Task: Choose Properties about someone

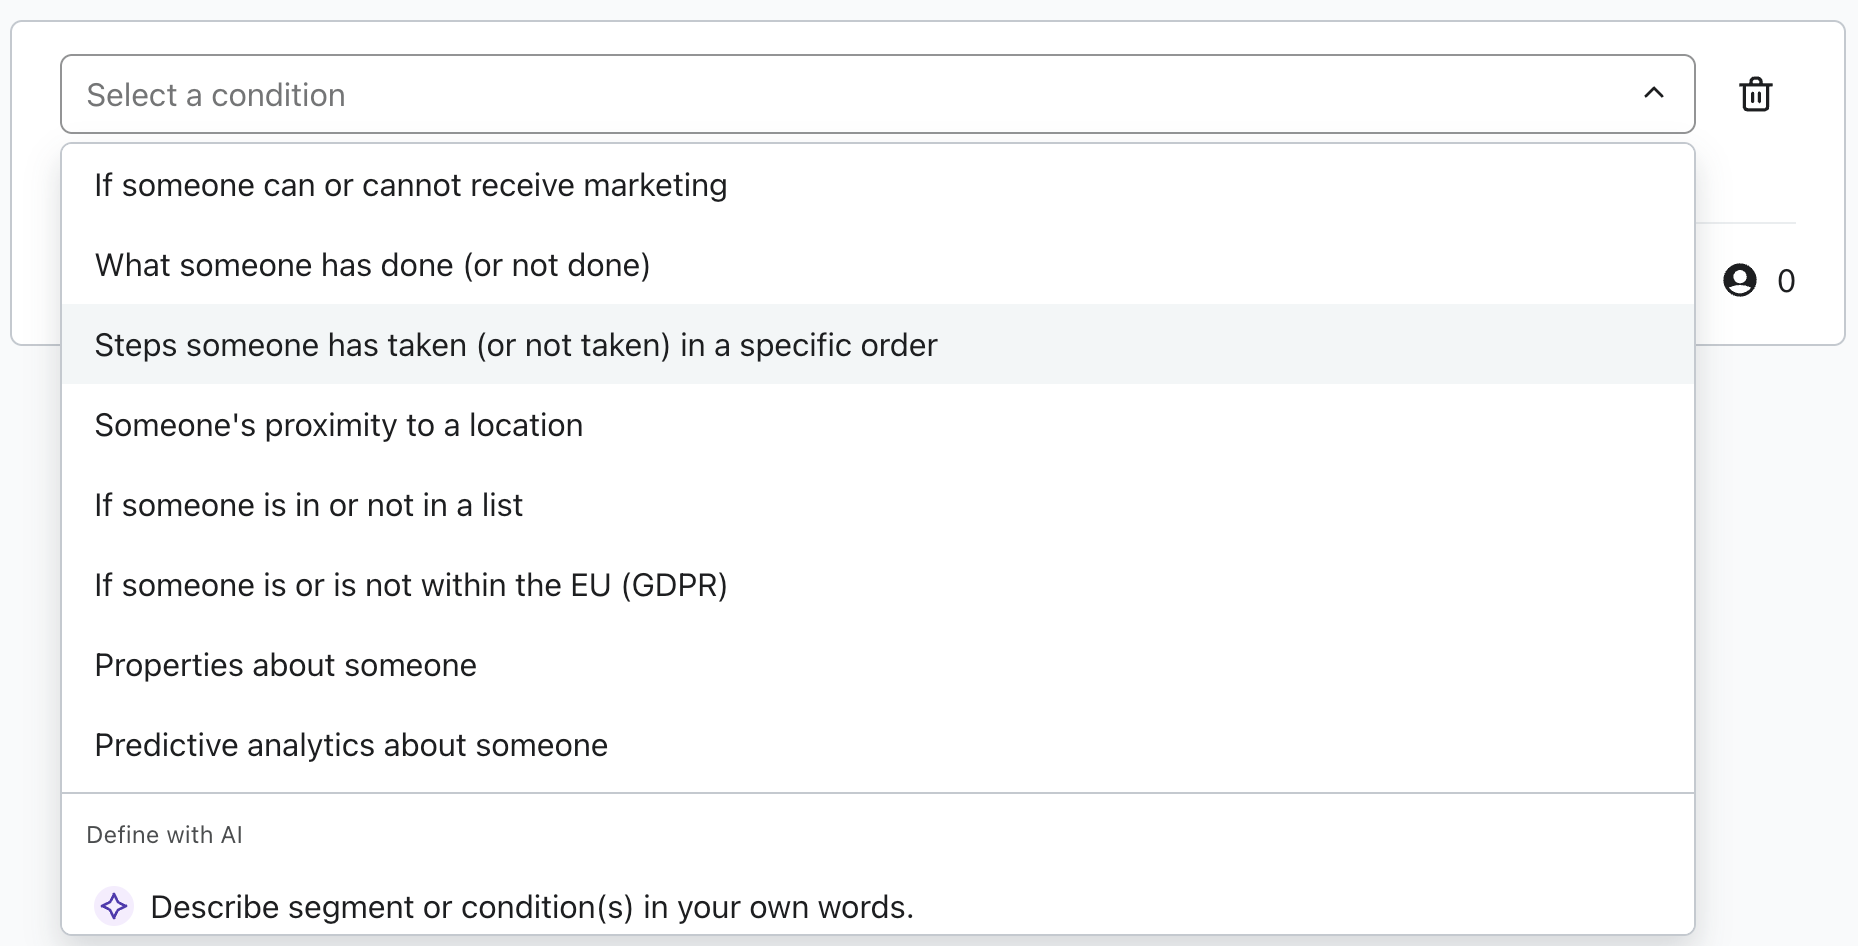Action: pyautogui.click(x=285, y=665)
